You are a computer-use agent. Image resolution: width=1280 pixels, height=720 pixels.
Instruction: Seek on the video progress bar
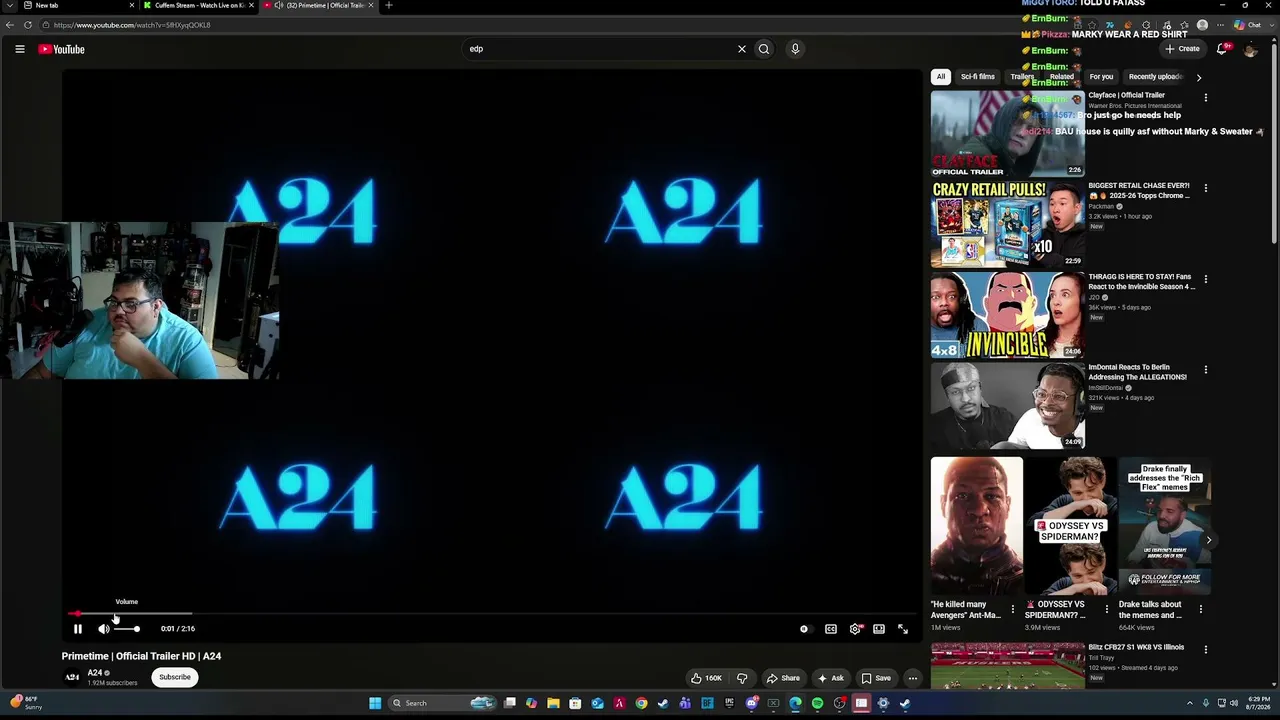tap(490, 613)
